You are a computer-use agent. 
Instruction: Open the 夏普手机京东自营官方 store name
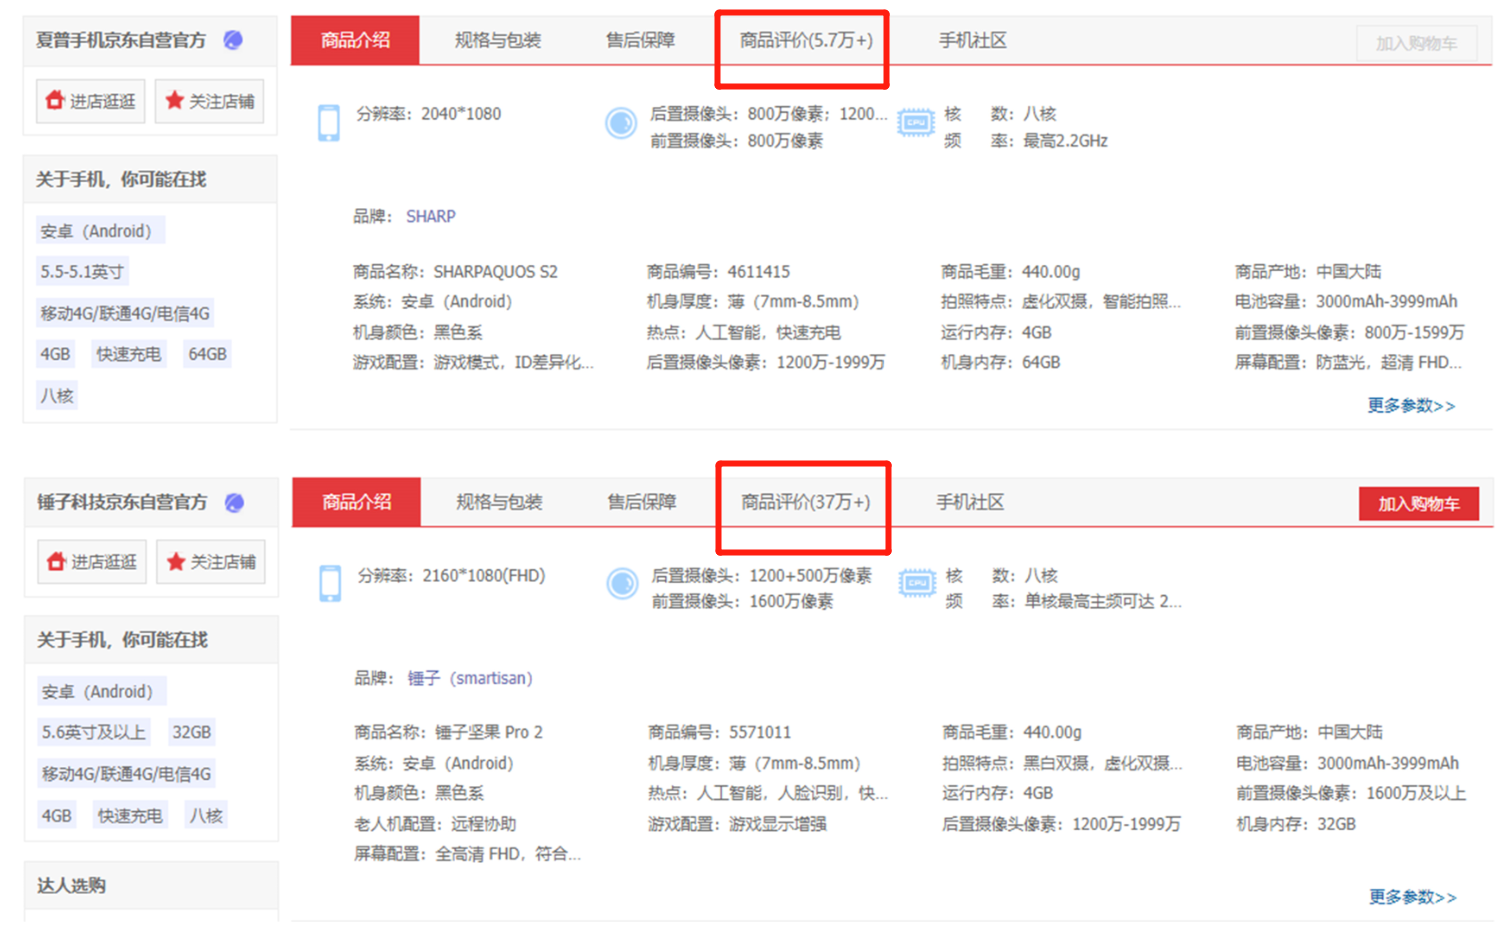tap(121, 40)
